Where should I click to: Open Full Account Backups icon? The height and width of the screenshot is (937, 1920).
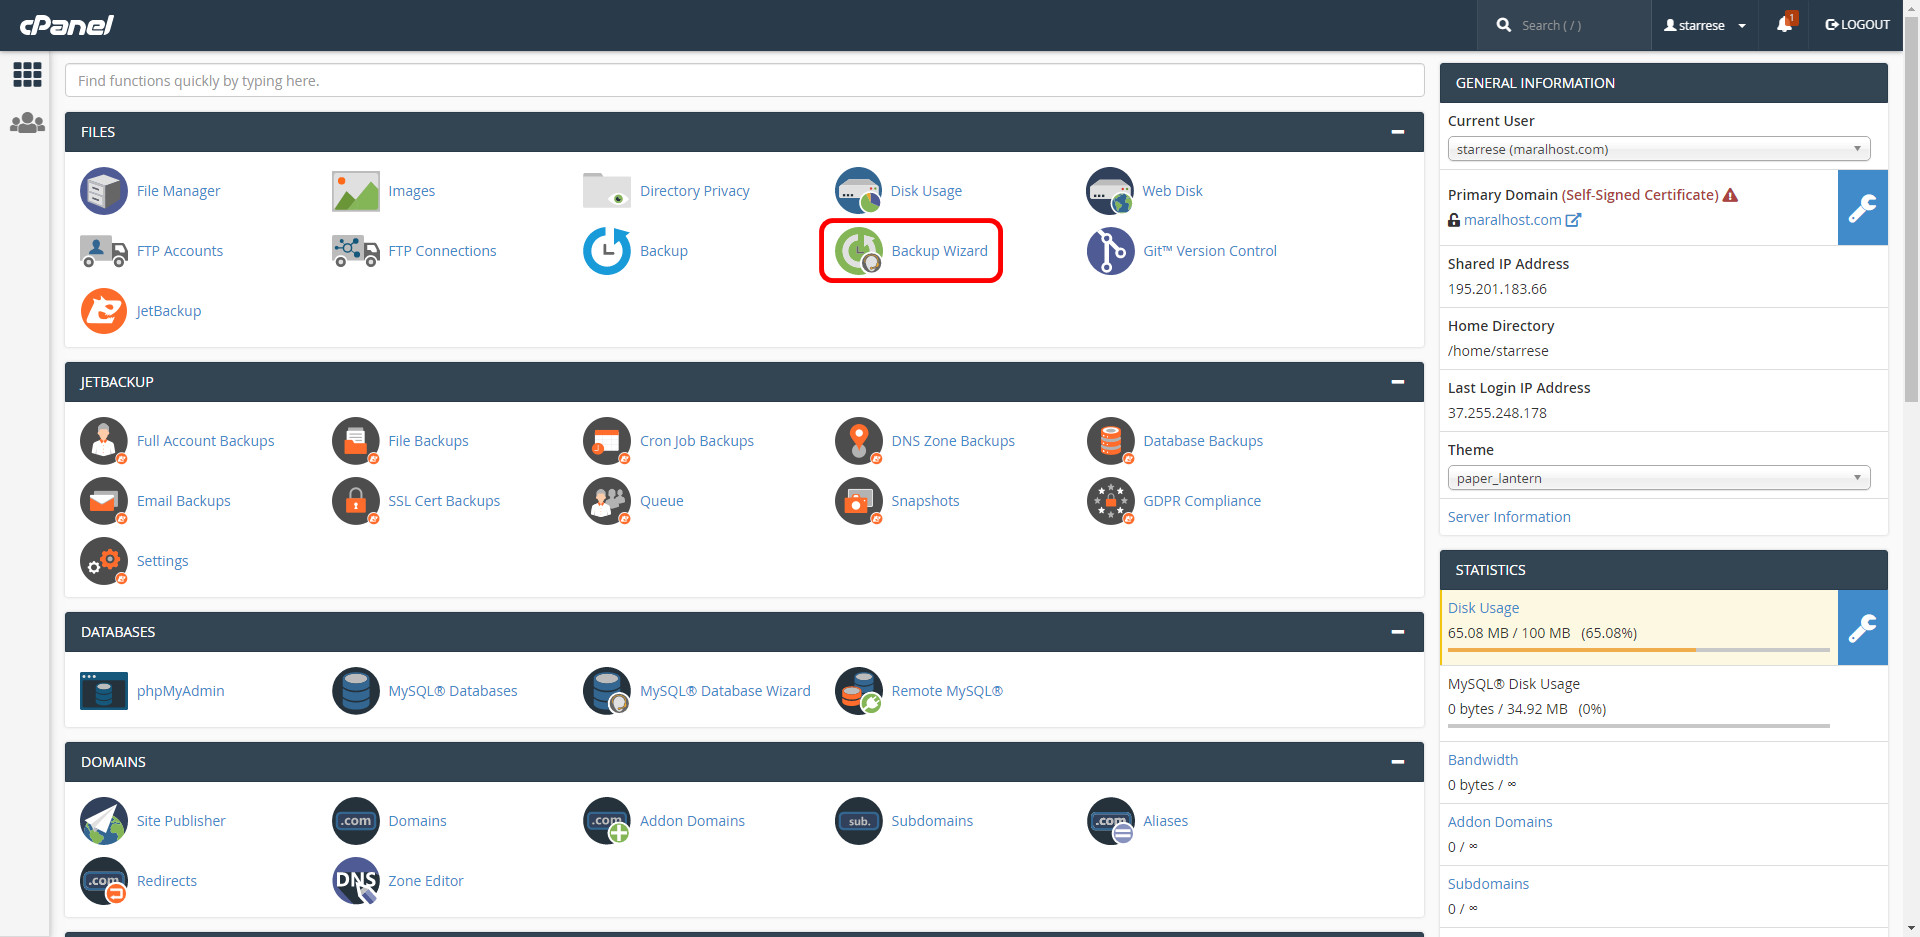click(x=104, y=441)
